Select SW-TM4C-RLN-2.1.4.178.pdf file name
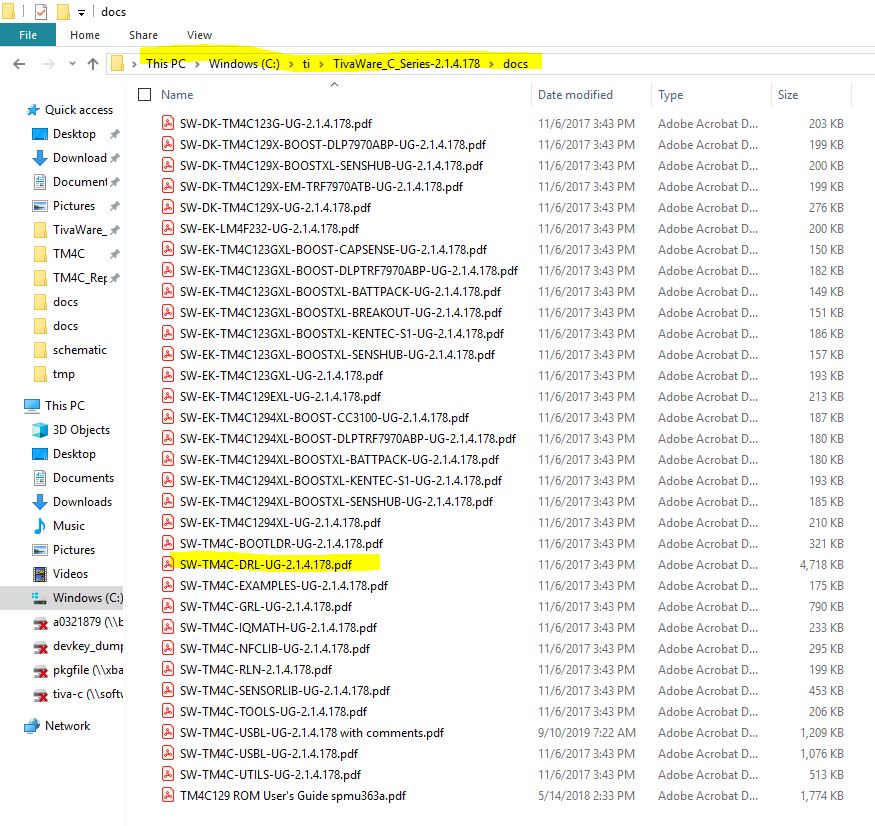875x826 pixels. pyautogui.click(x=256, y=670)
